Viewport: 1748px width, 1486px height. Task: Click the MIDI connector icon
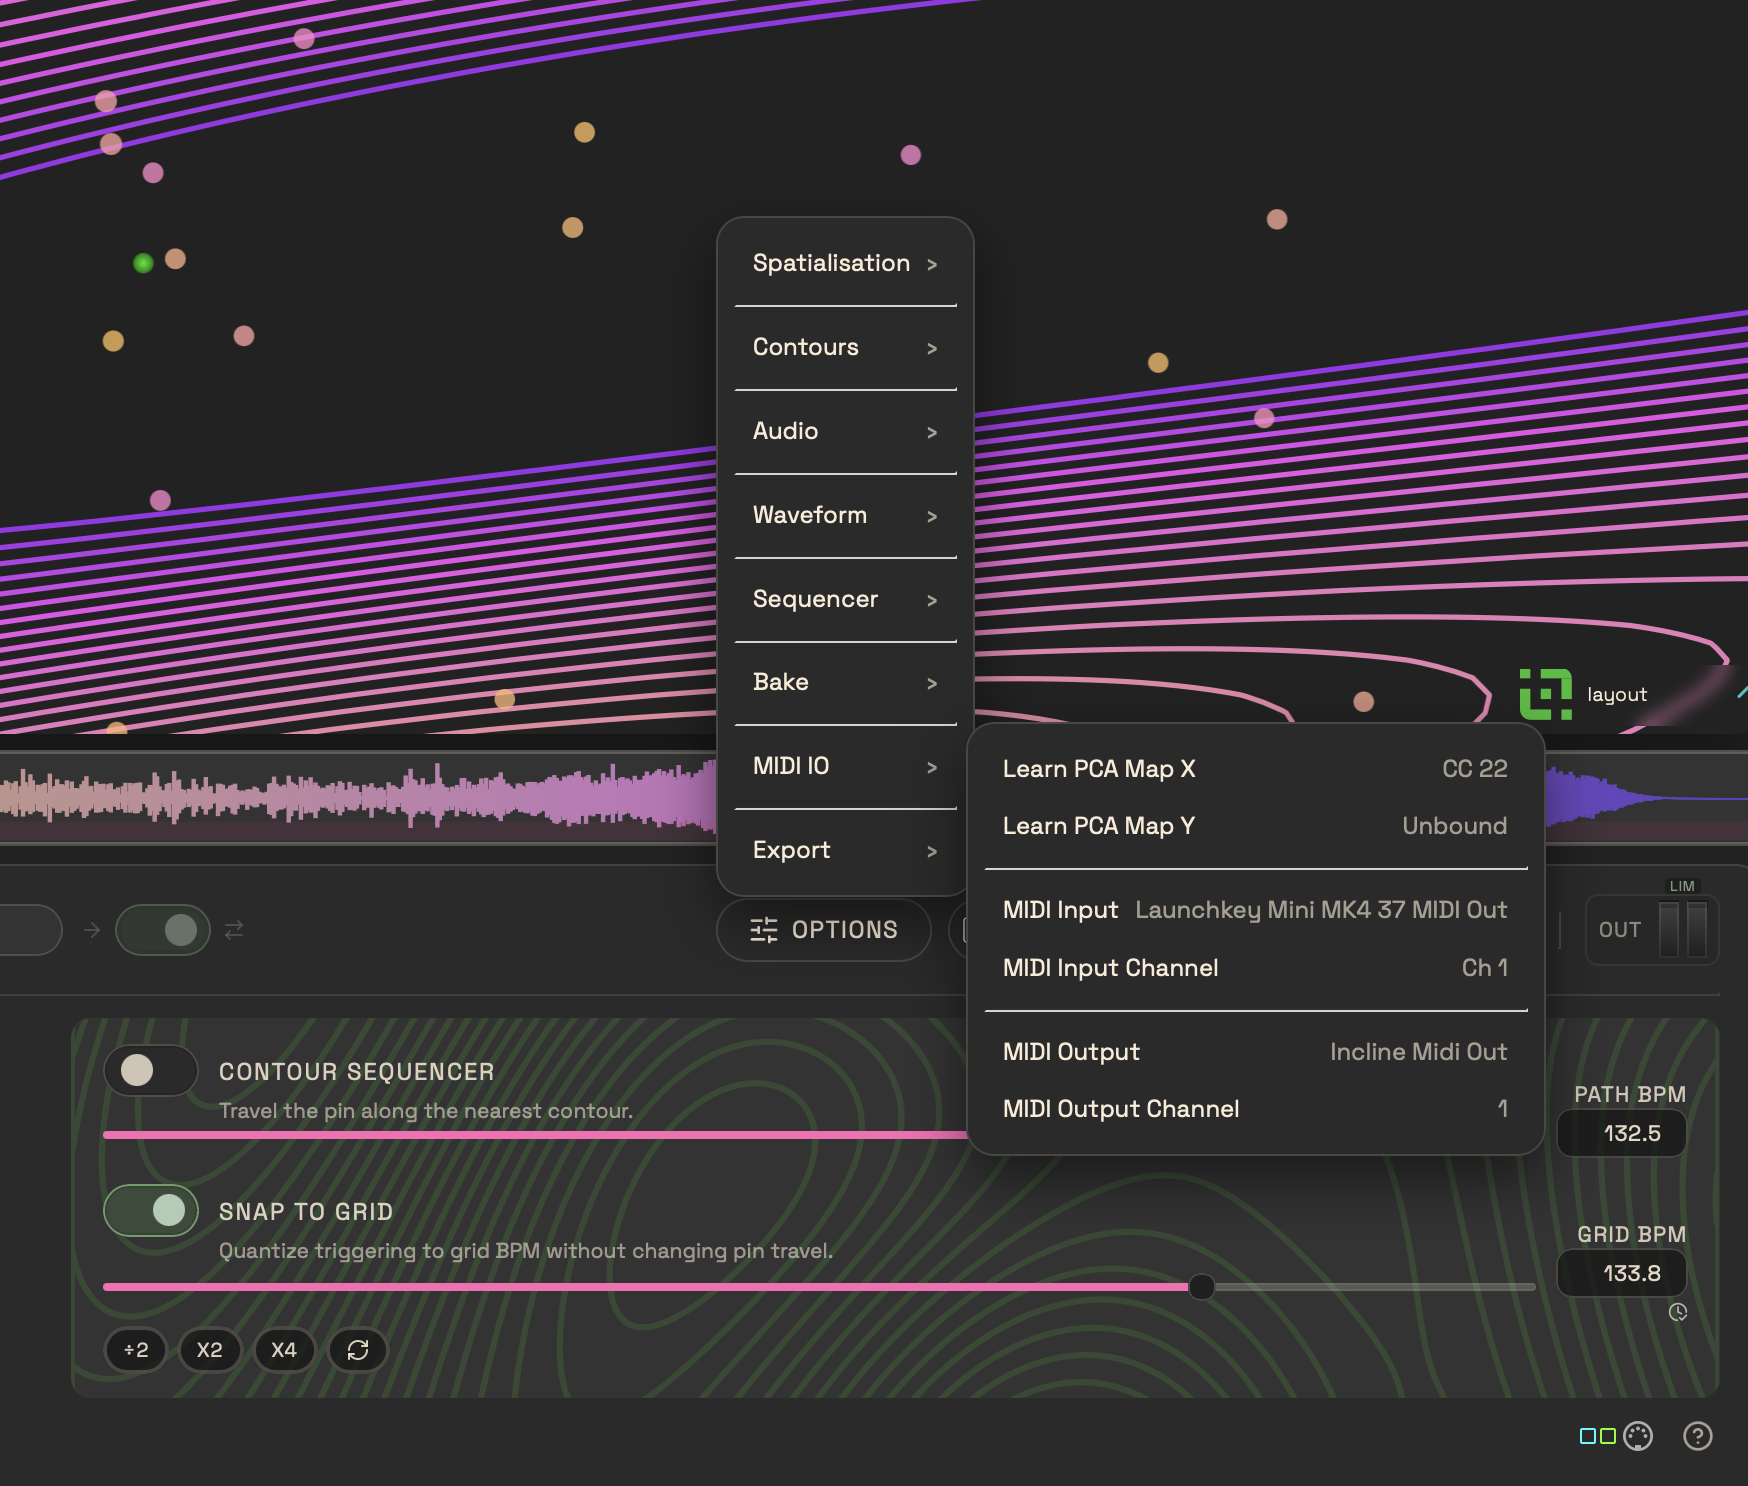click(1638, 1436)
